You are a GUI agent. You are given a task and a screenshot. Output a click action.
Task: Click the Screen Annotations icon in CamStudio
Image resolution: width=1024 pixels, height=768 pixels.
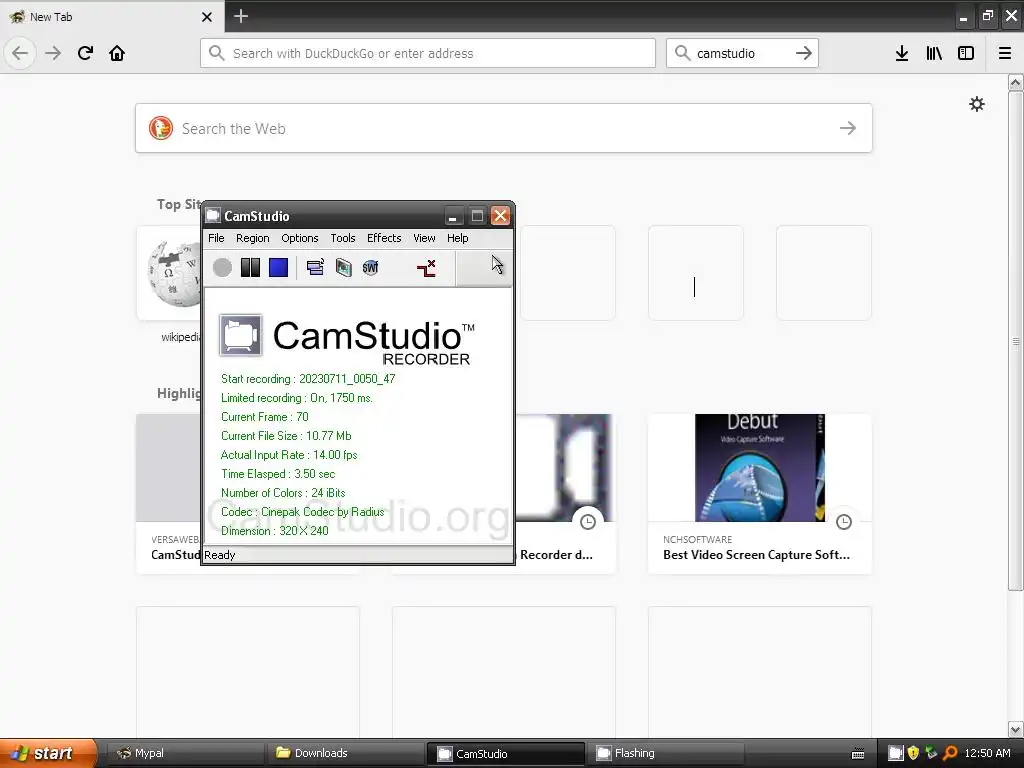coord(344,267)
